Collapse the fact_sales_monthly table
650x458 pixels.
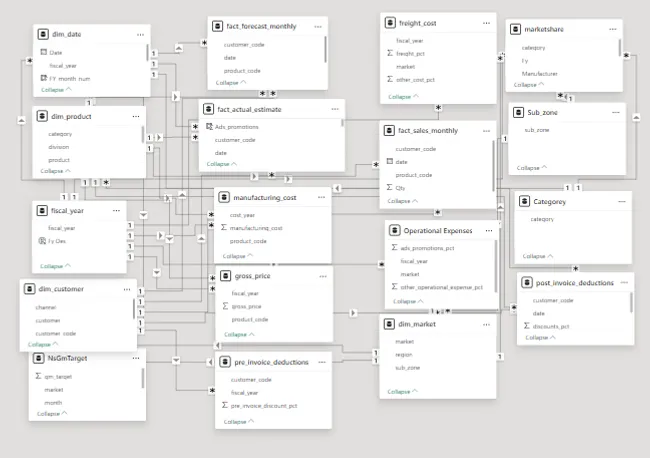point(402,201)
